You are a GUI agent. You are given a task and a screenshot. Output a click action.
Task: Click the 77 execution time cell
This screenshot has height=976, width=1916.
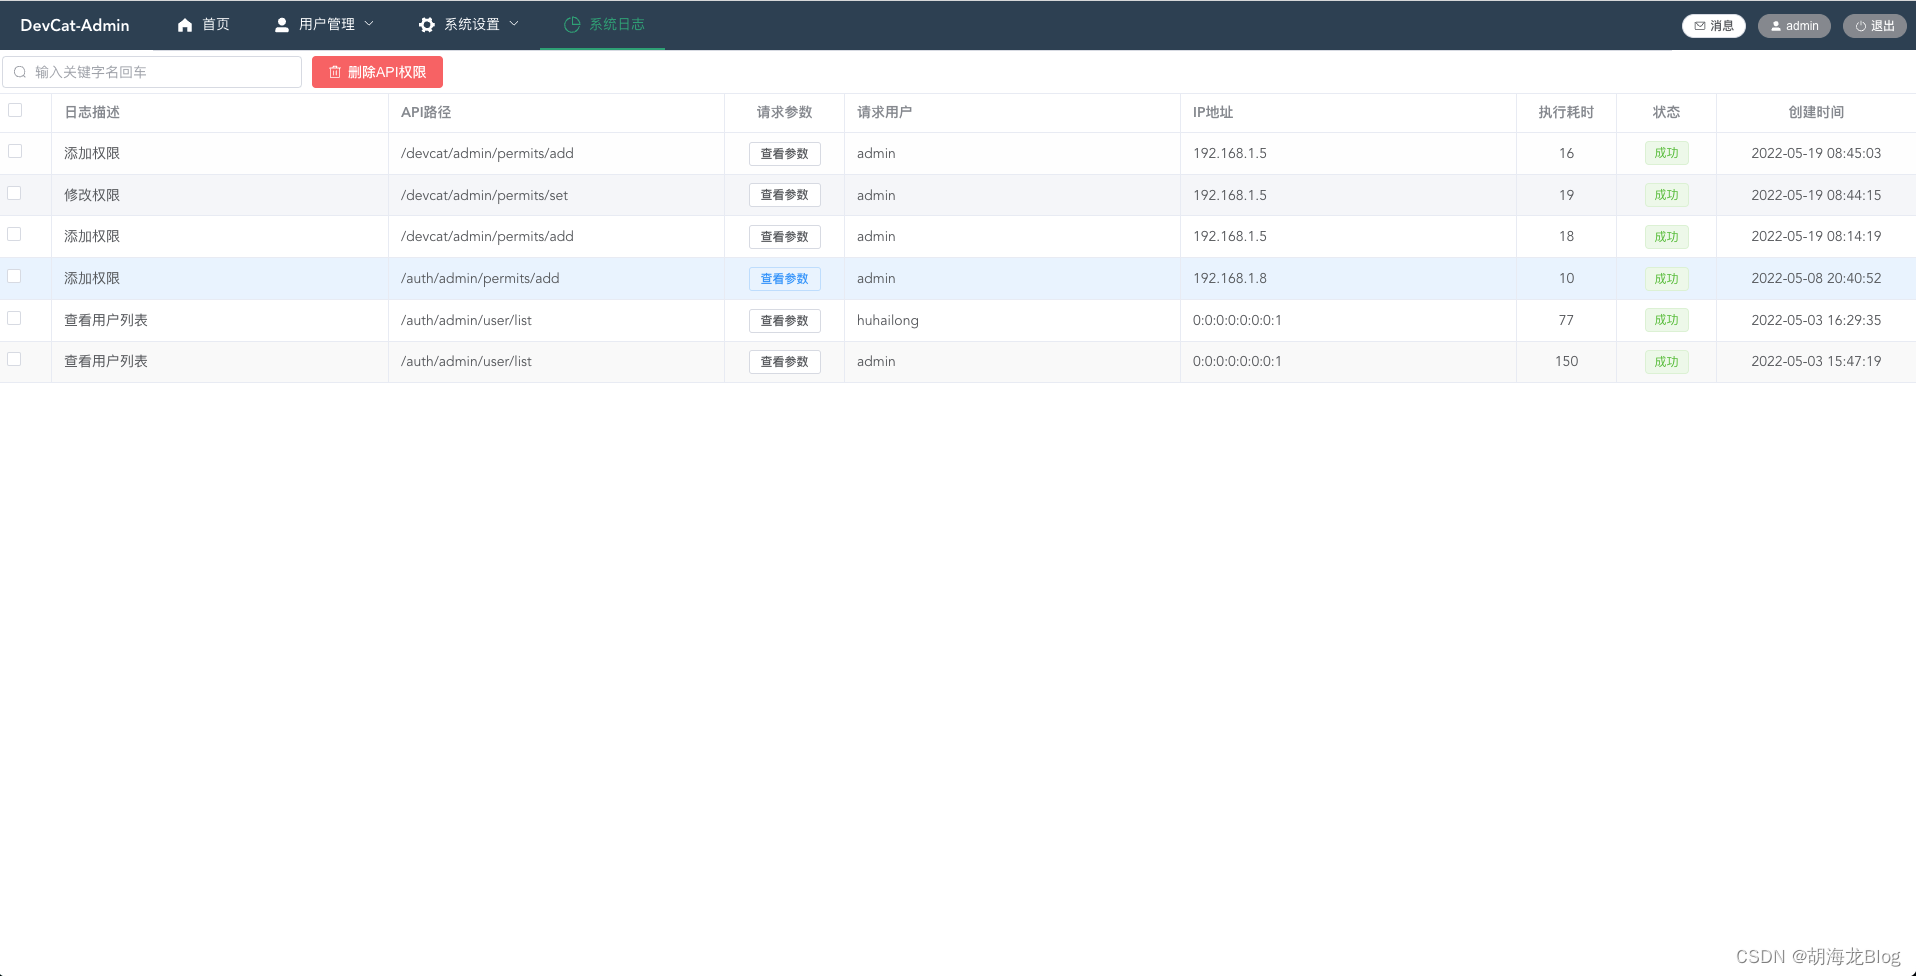click(1566, 320)
